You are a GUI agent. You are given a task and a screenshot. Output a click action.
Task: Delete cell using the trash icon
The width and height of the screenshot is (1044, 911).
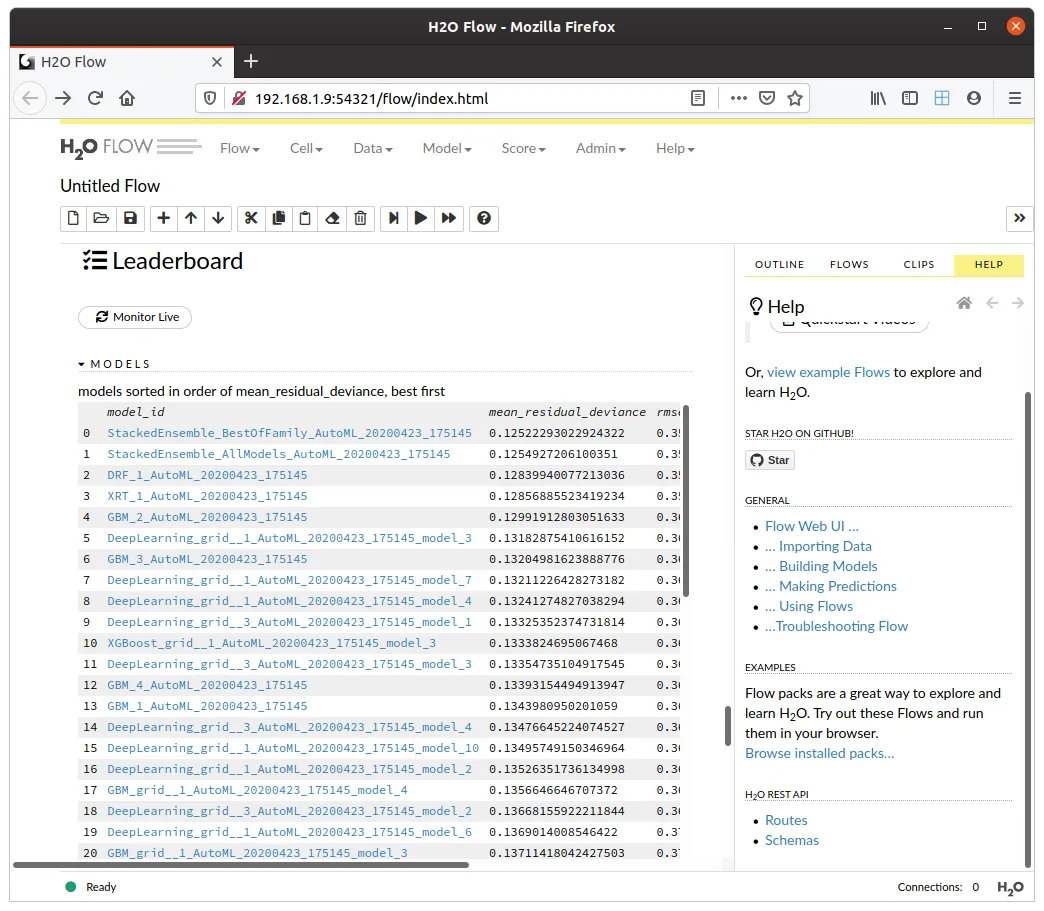coord(361,218)
